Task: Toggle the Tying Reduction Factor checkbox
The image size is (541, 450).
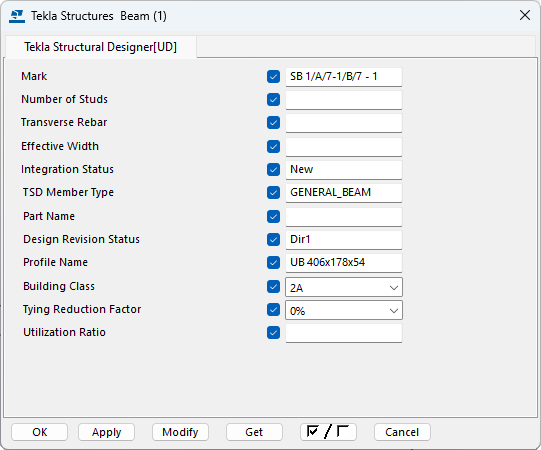Action: 273,310
